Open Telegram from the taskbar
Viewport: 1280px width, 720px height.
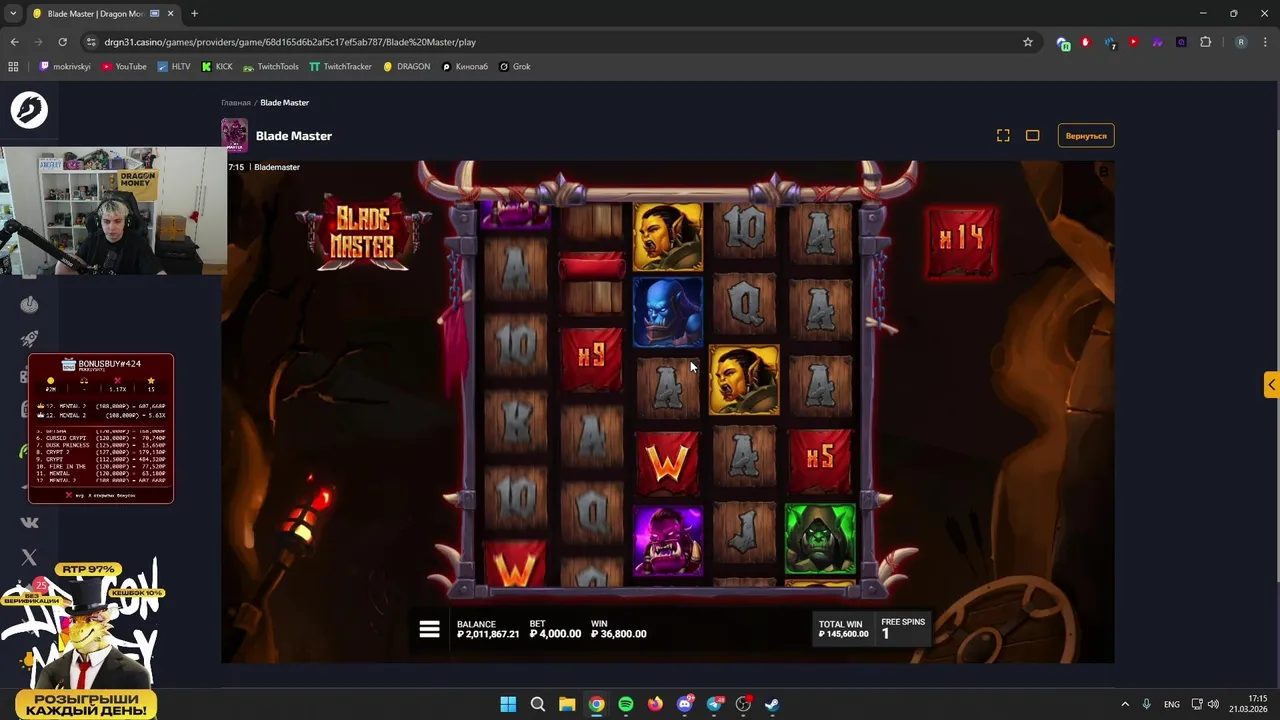coord(714,704)
